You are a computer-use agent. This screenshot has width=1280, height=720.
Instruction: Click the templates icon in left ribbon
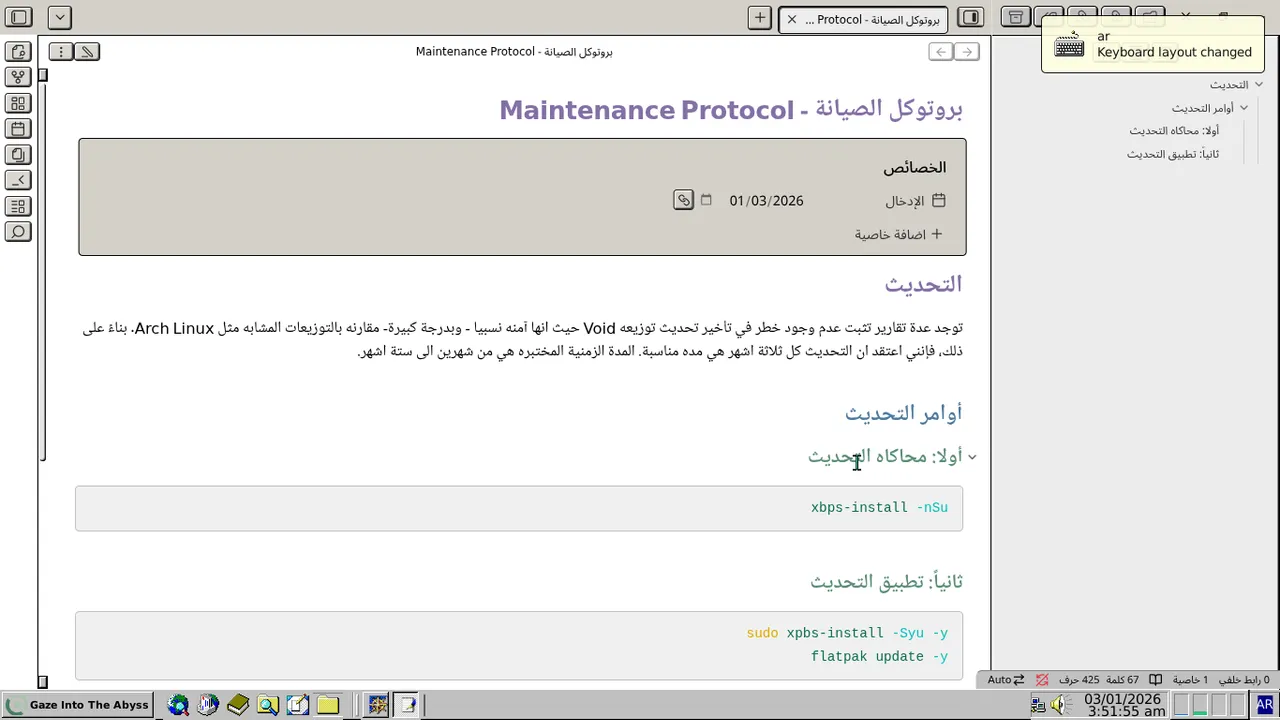18,155
